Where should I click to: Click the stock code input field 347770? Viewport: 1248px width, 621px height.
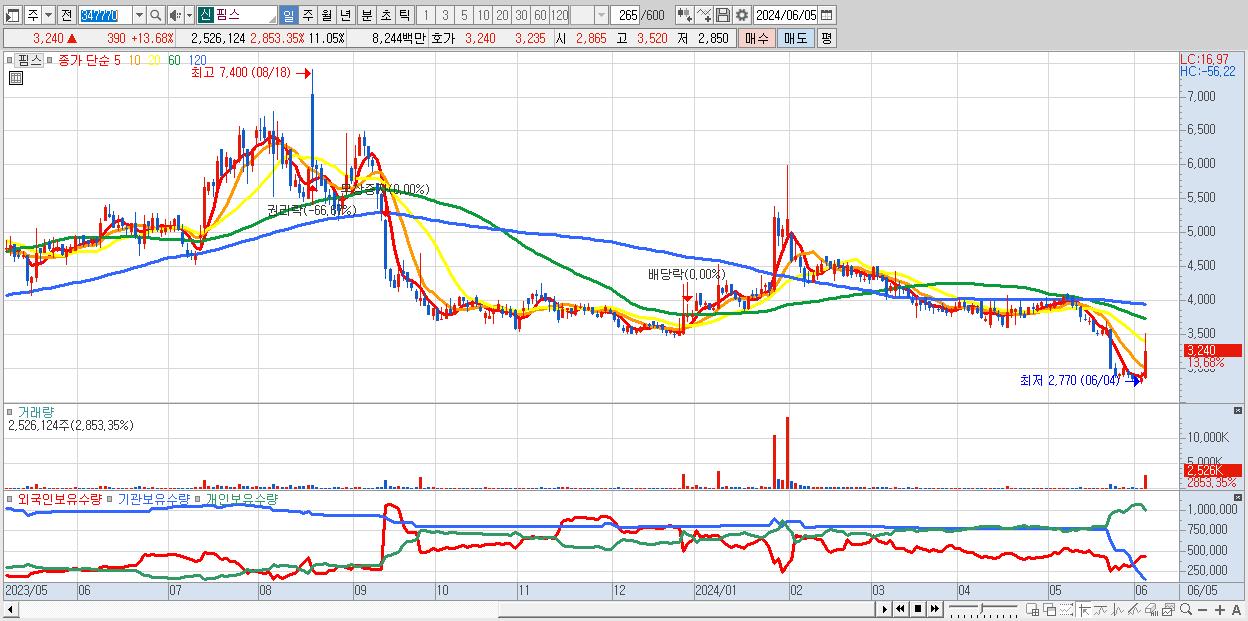point(105,15)
